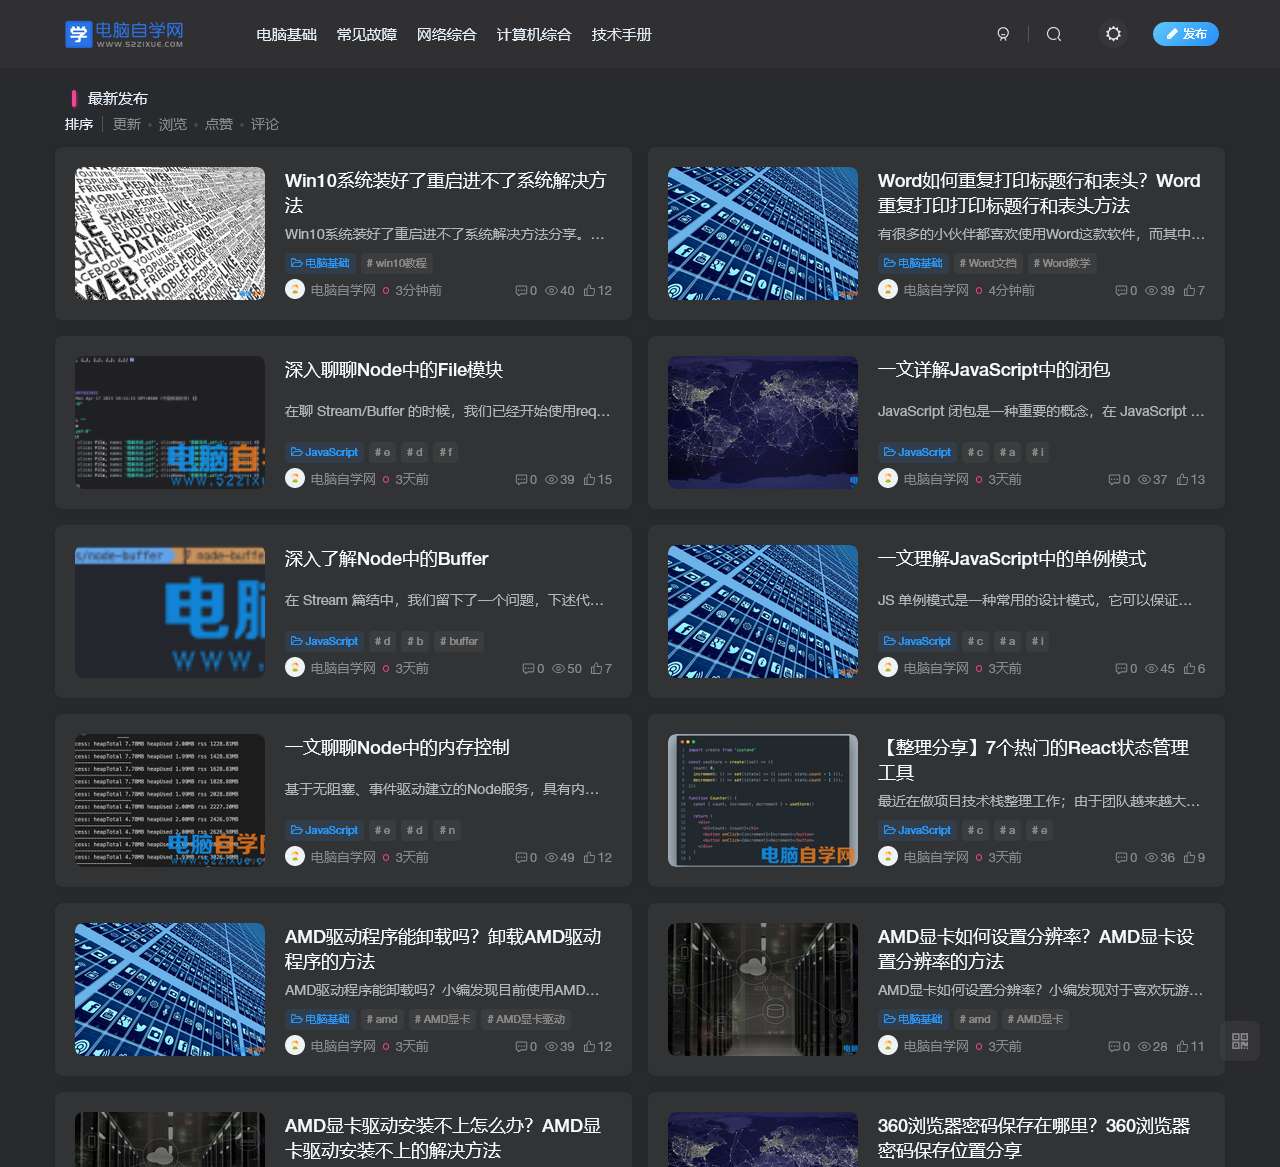Viewport: 1280px width, 1167px height.
Task: Select the # buffer tag
Action: [x=459, y=641]
